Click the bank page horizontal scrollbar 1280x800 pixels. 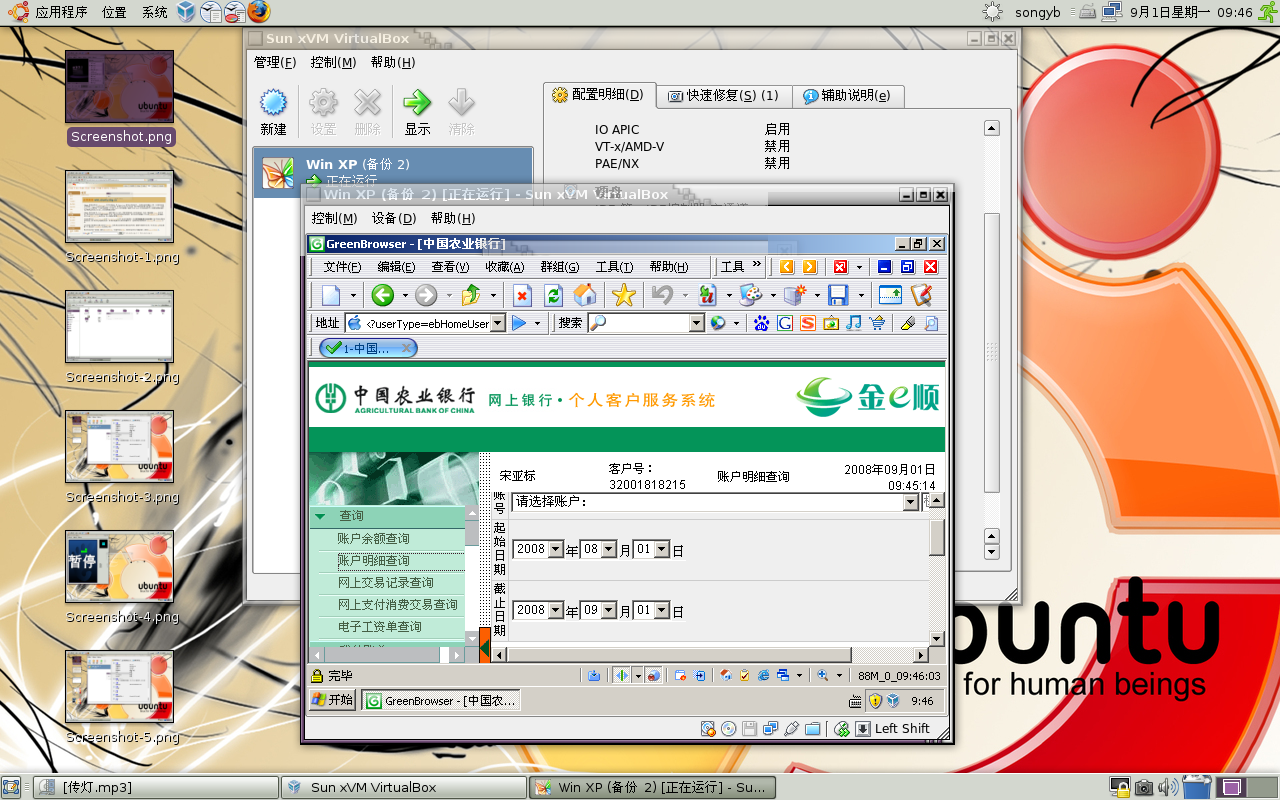point(711,654)
